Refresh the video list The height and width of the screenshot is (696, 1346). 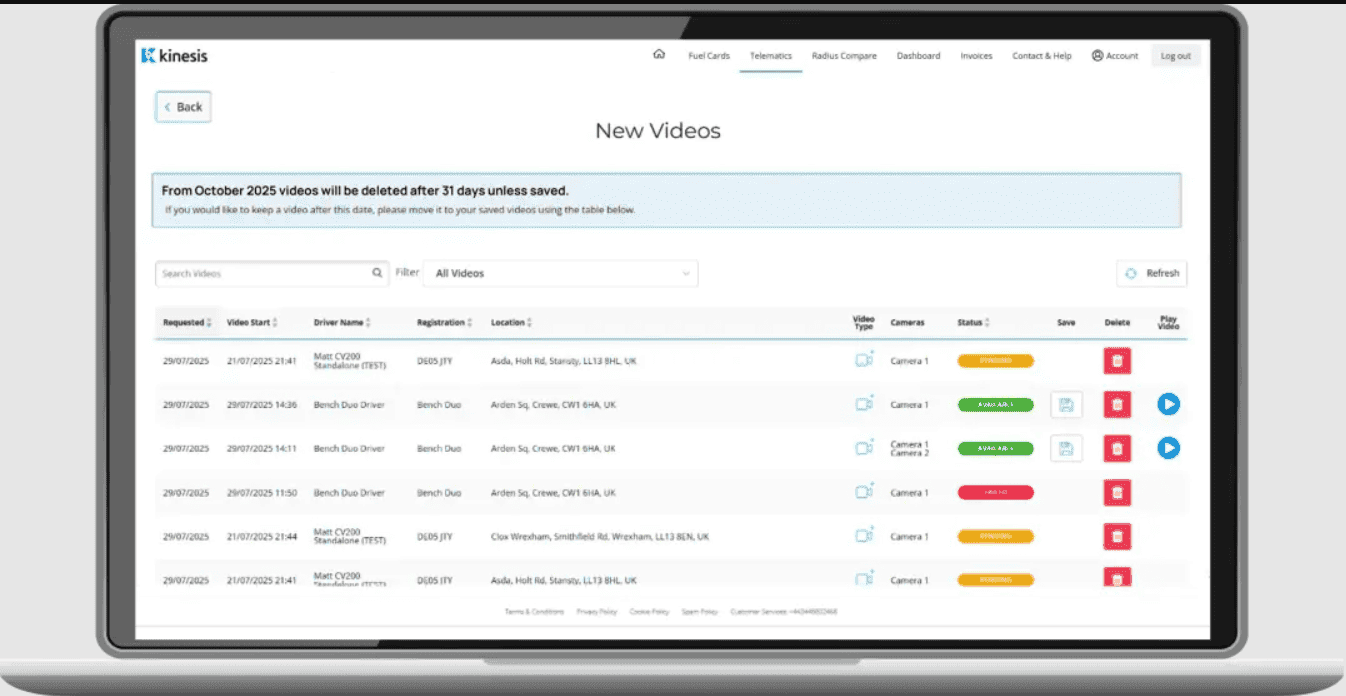click(x=1152, y=273)
